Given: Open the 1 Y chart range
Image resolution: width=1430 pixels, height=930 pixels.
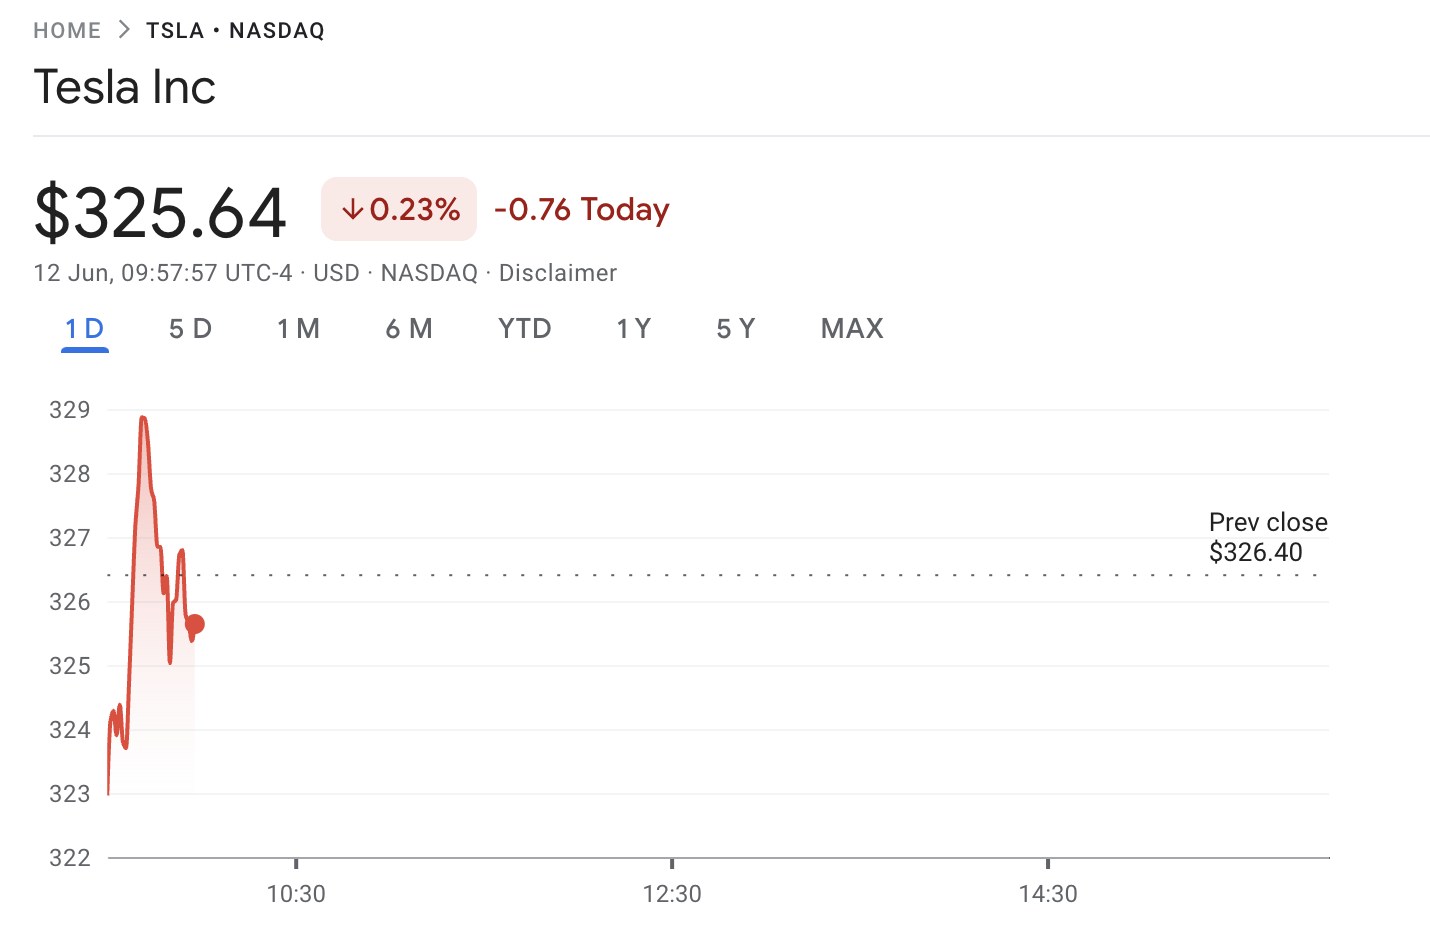Looking at the screenshot, I should tap(633, 329).
